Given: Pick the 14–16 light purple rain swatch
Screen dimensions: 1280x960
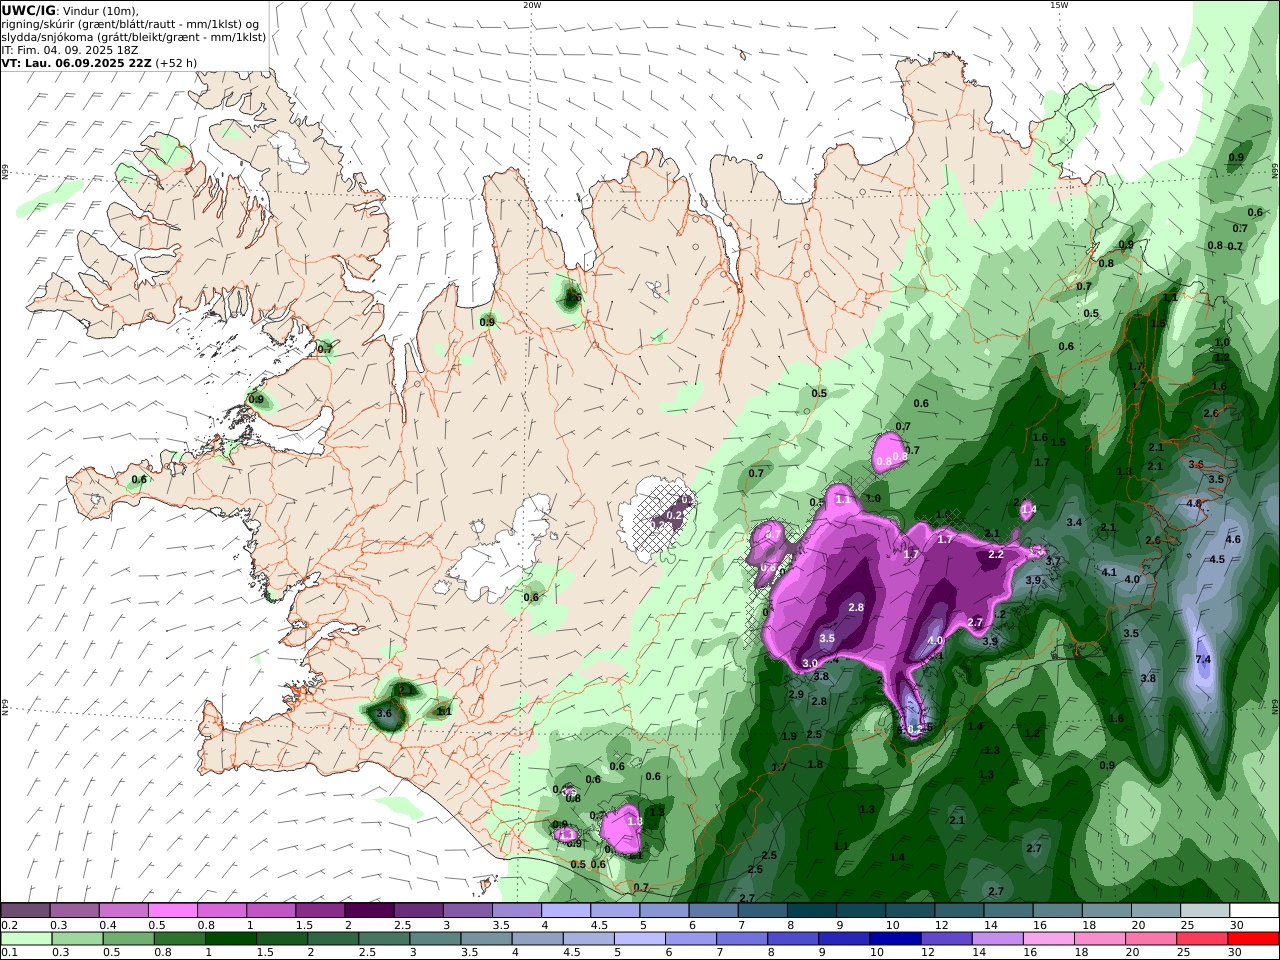Looking at the screenshot, I should pos(998,939).
